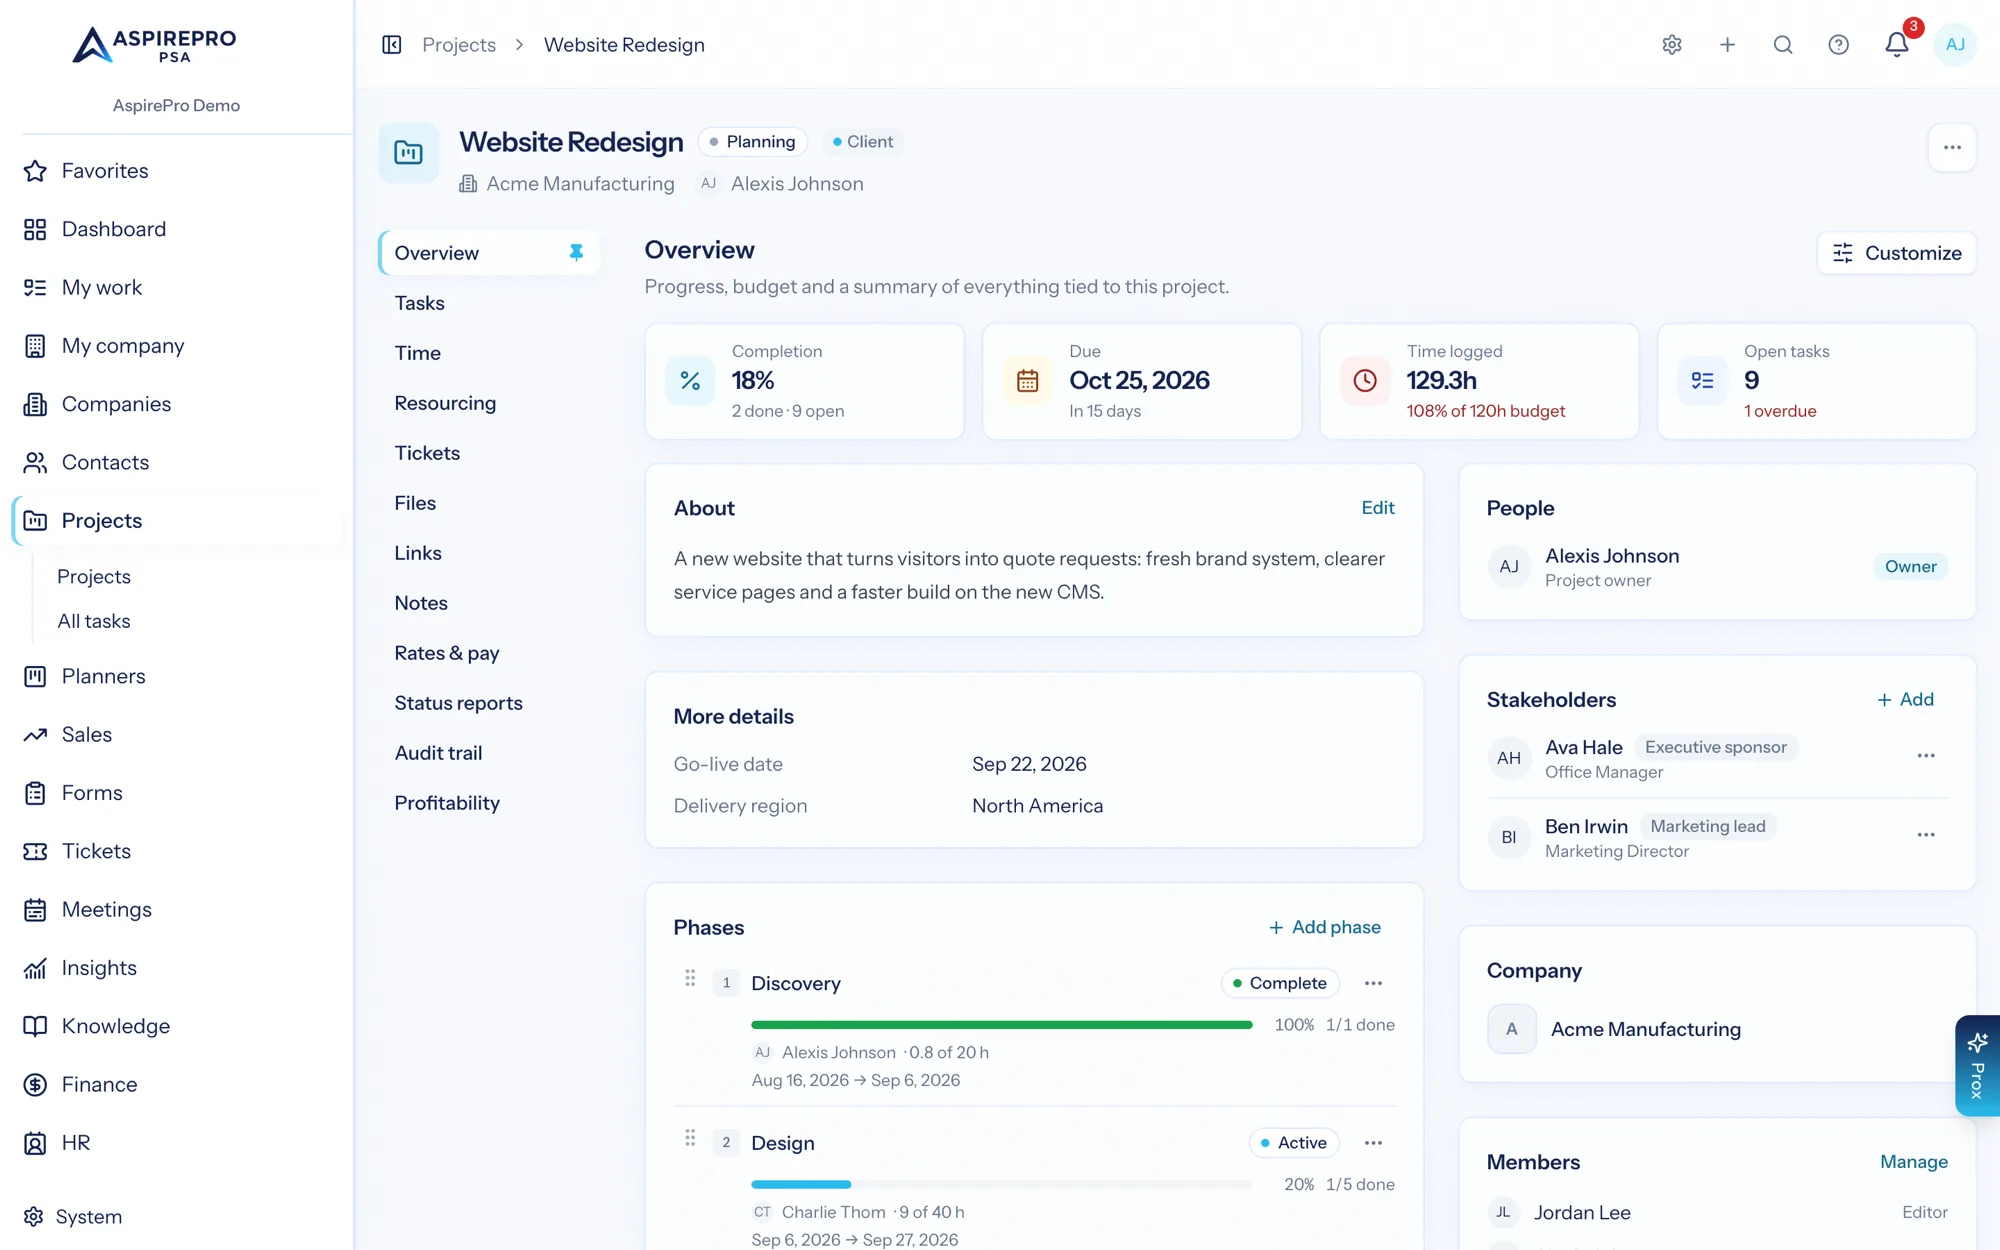
Task: Open the Time logged card
Action: tap(1479, 381)
